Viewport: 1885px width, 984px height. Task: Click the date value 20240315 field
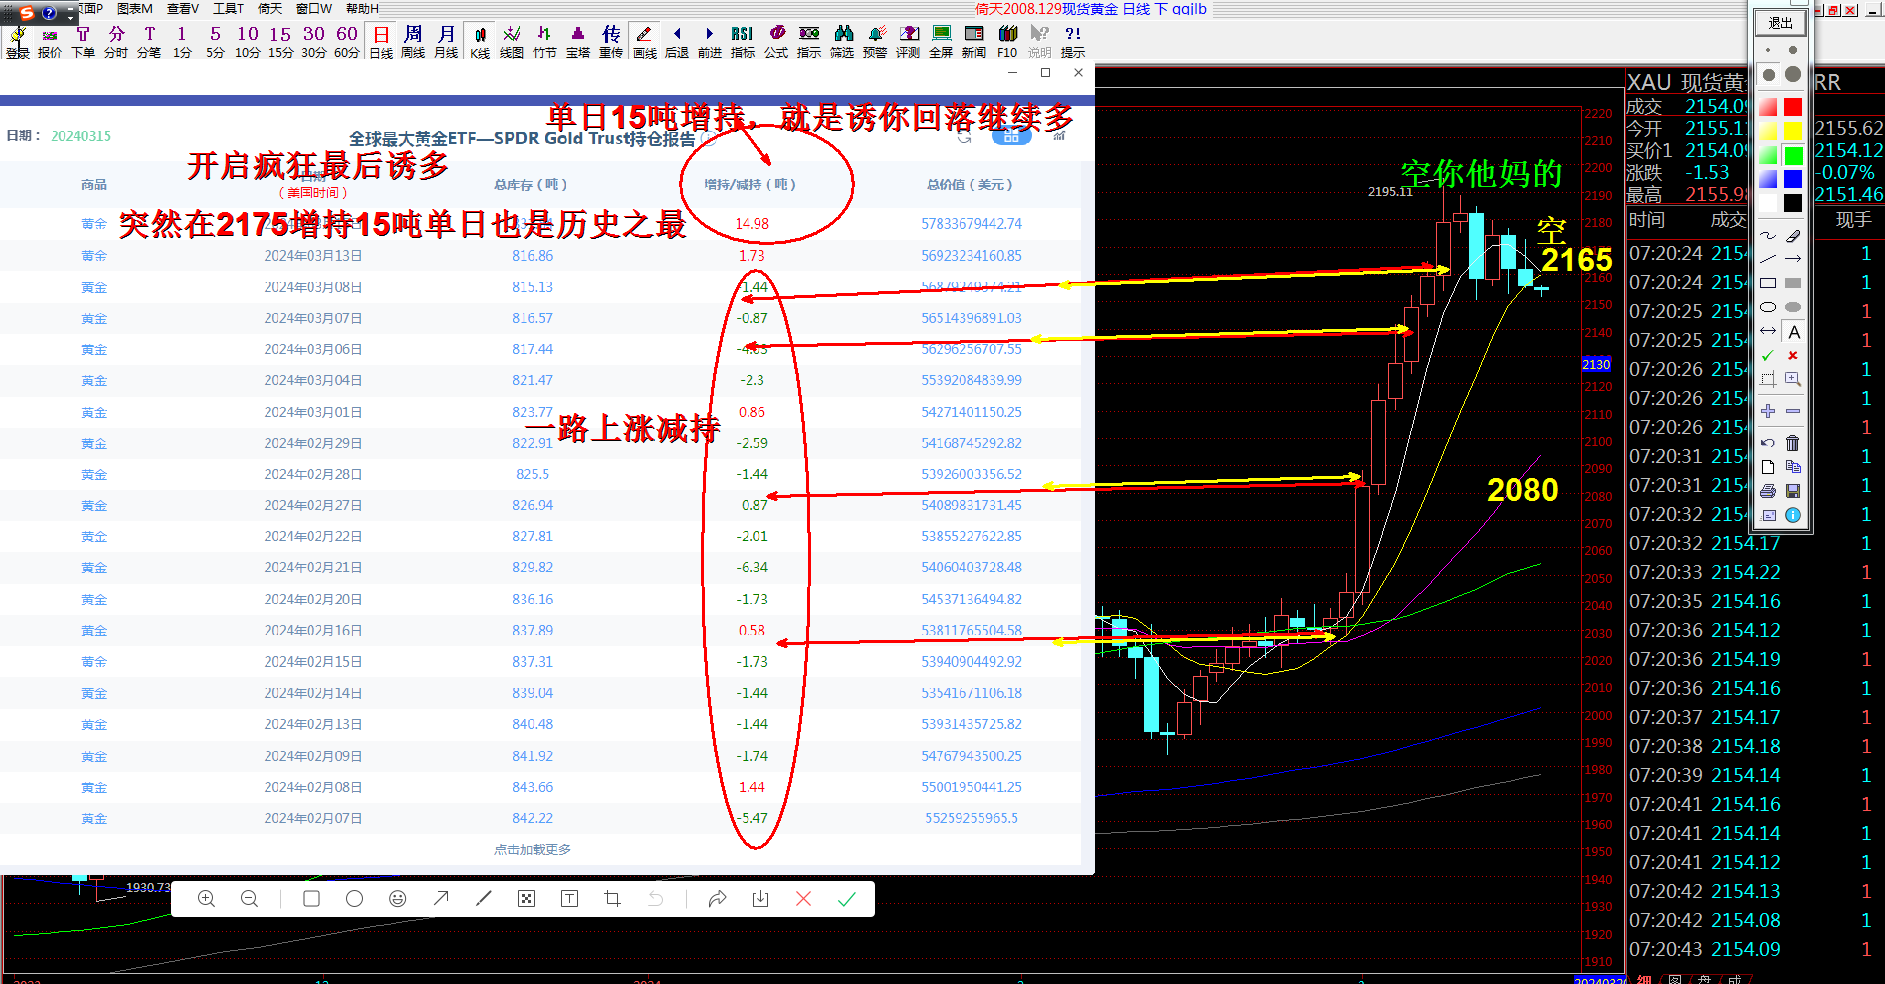(x=81, y=136)
